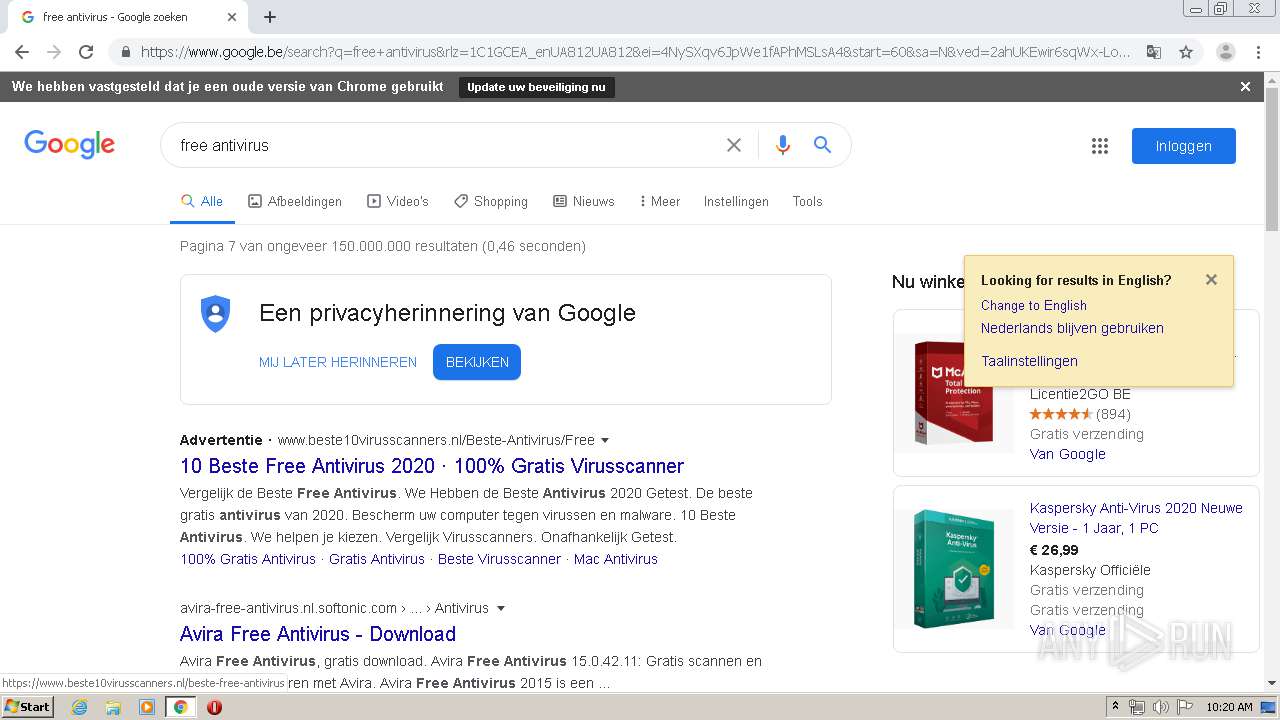
Task: Click the page vertical scrollbar thumb
Action: point(1272,160)
